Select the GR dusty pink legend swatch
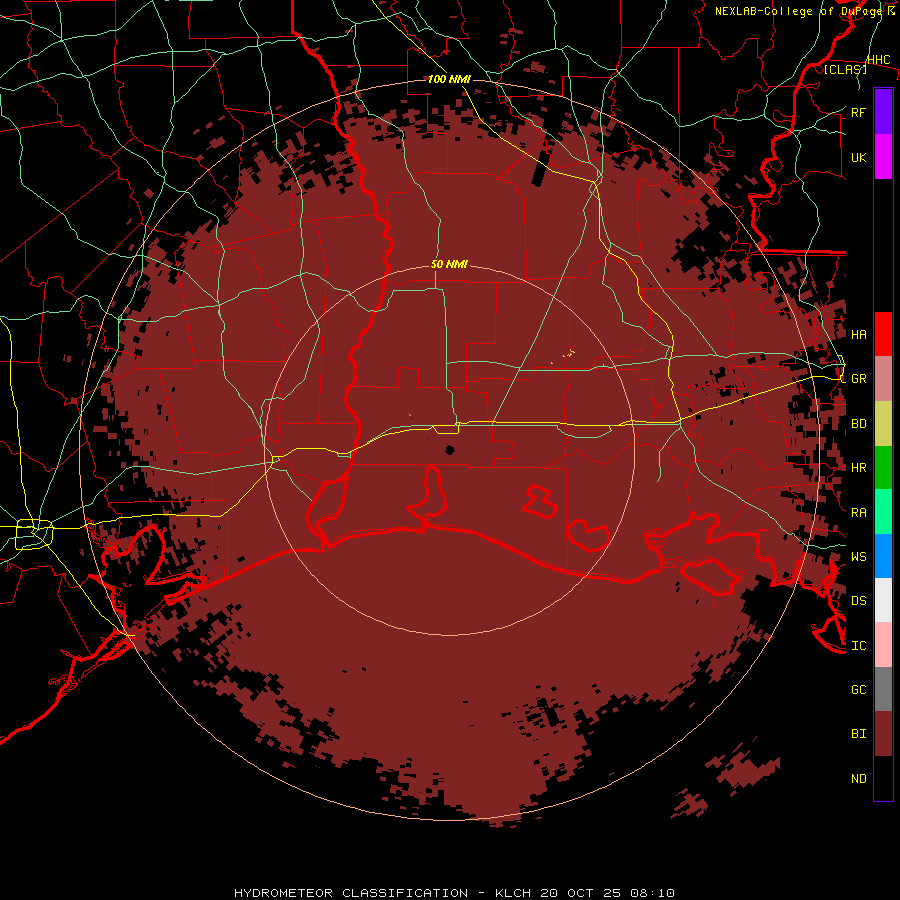Screen dimensions: 900x900 (x=883, y=379)
